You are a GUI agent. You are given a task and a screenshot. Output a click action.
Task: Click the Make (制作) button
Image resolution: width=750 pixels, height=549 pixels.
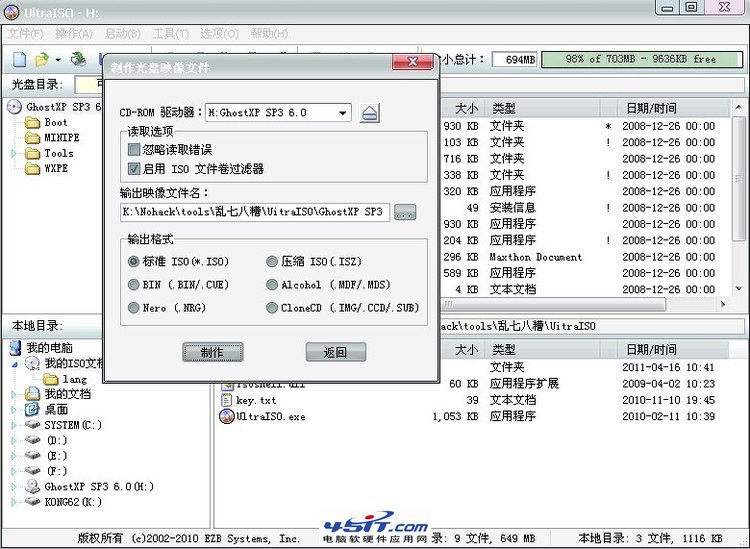(x=212, y=352)
